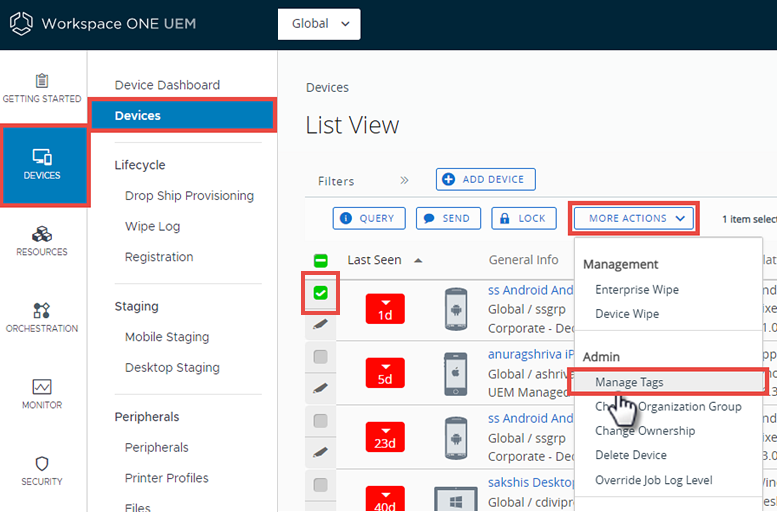Click the Lock device button
777x512 pixels.
pos(524,218)
